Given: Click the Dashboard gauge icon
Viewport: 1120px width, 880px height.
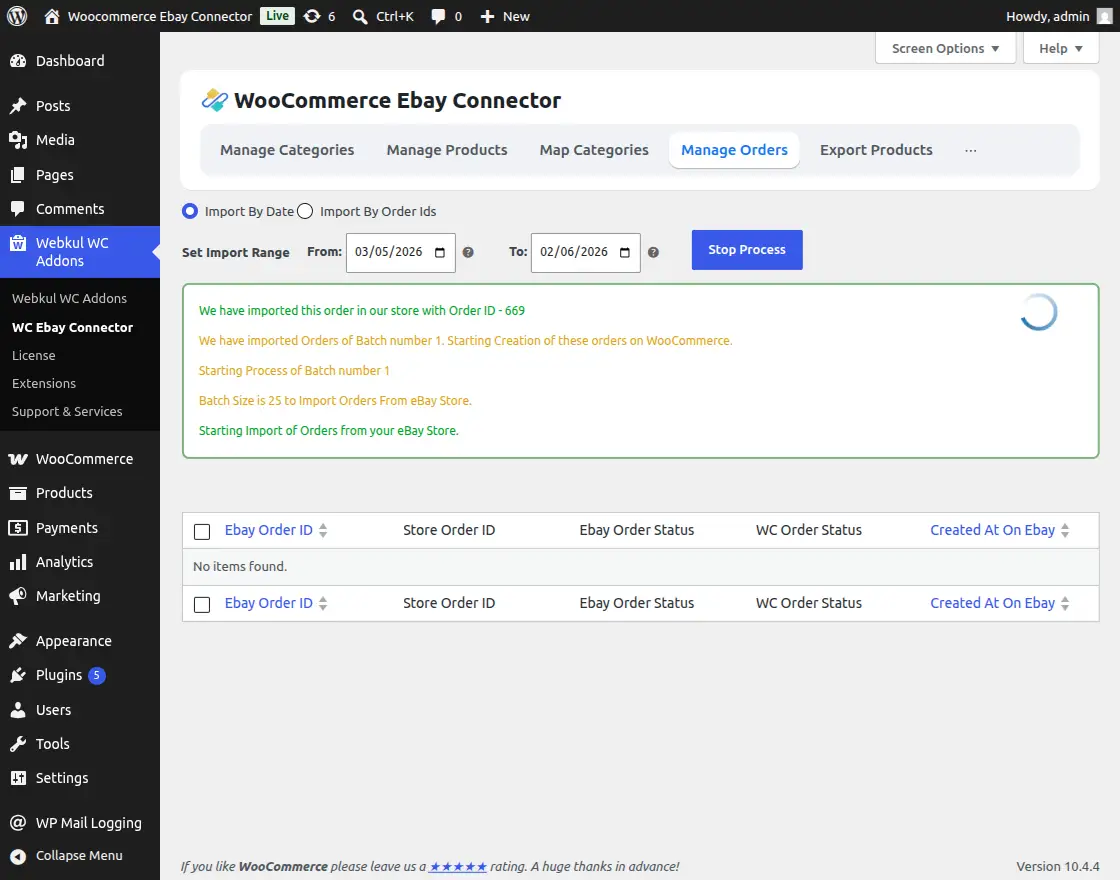Looking at the screenshot, I should tap(19, 61).
